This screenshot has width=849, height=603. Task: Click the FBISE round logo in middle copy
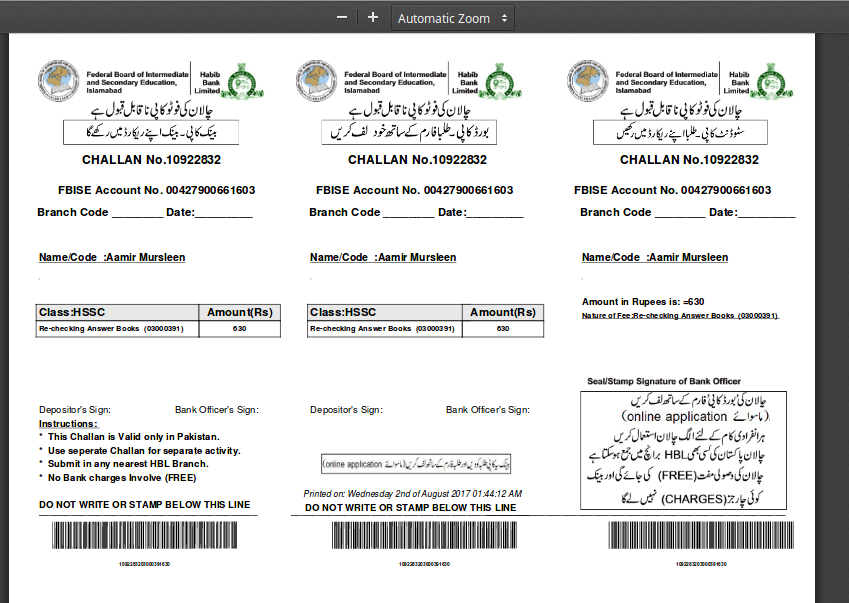click(x=316, y=81)
